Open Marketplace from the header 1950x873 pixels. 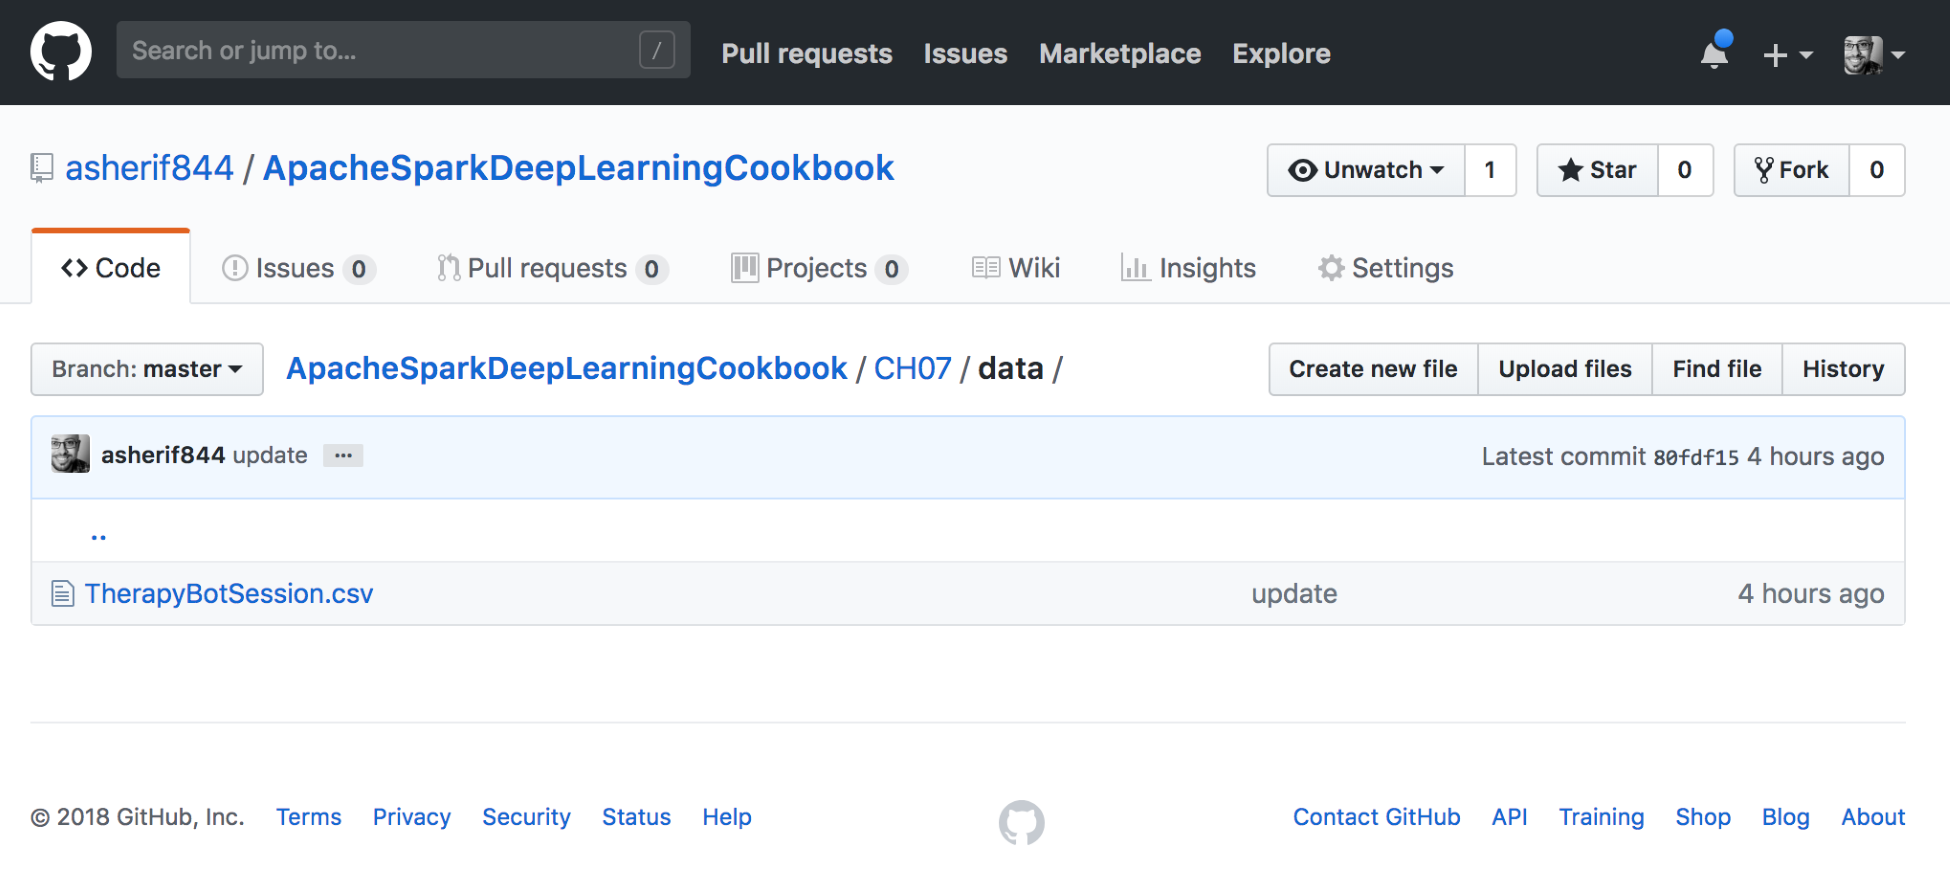1120,54
